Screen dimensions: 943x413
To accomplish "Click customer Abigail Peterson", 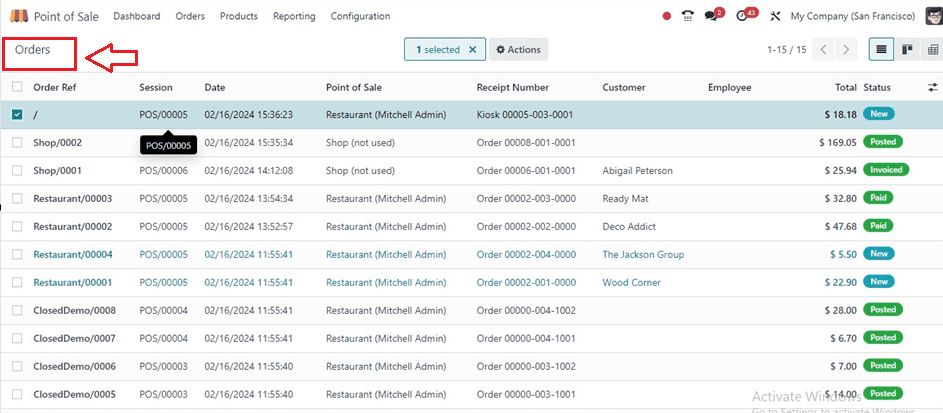I will 637,171.
